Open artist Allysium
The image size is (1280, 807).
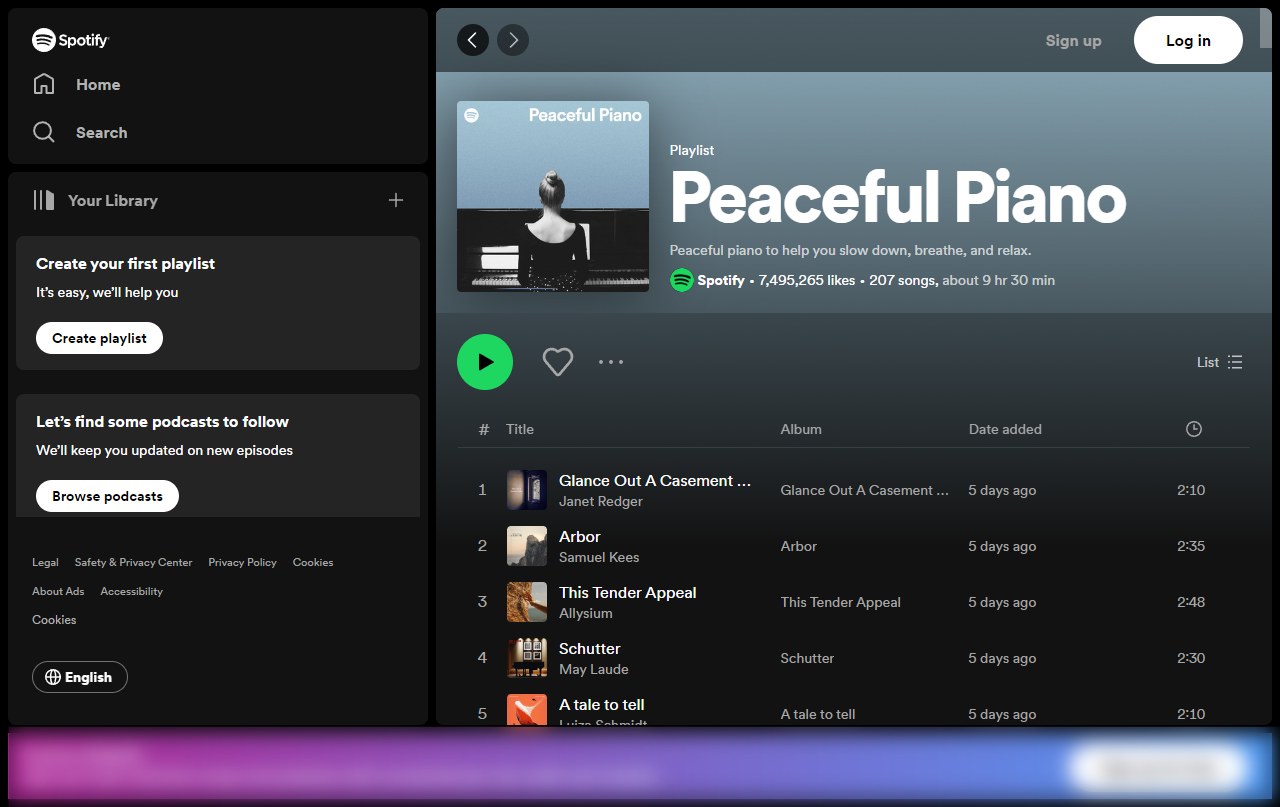tap(586, 614)
